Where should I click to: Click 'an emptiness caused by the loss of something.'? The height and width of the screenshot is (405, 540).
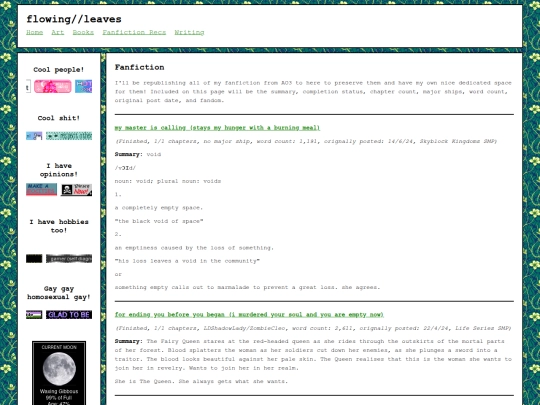[194, 248]
